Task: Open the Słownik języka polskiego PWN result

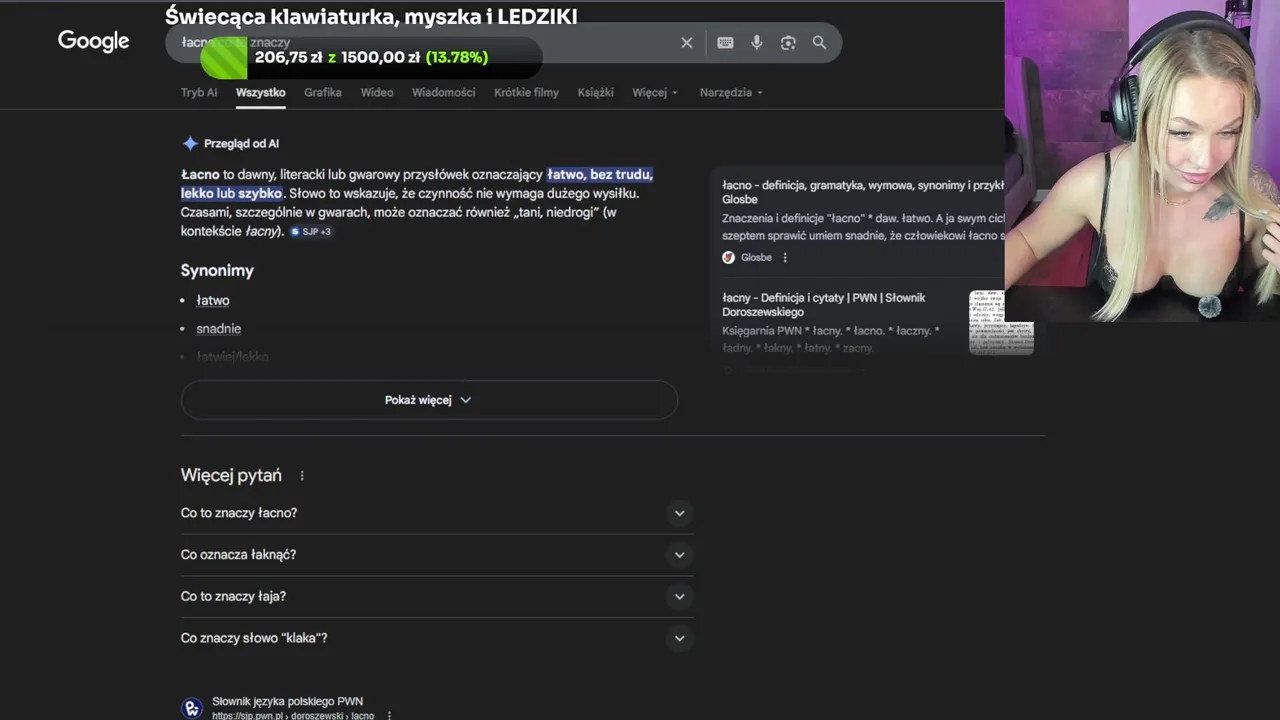Action: coord(287,702)
